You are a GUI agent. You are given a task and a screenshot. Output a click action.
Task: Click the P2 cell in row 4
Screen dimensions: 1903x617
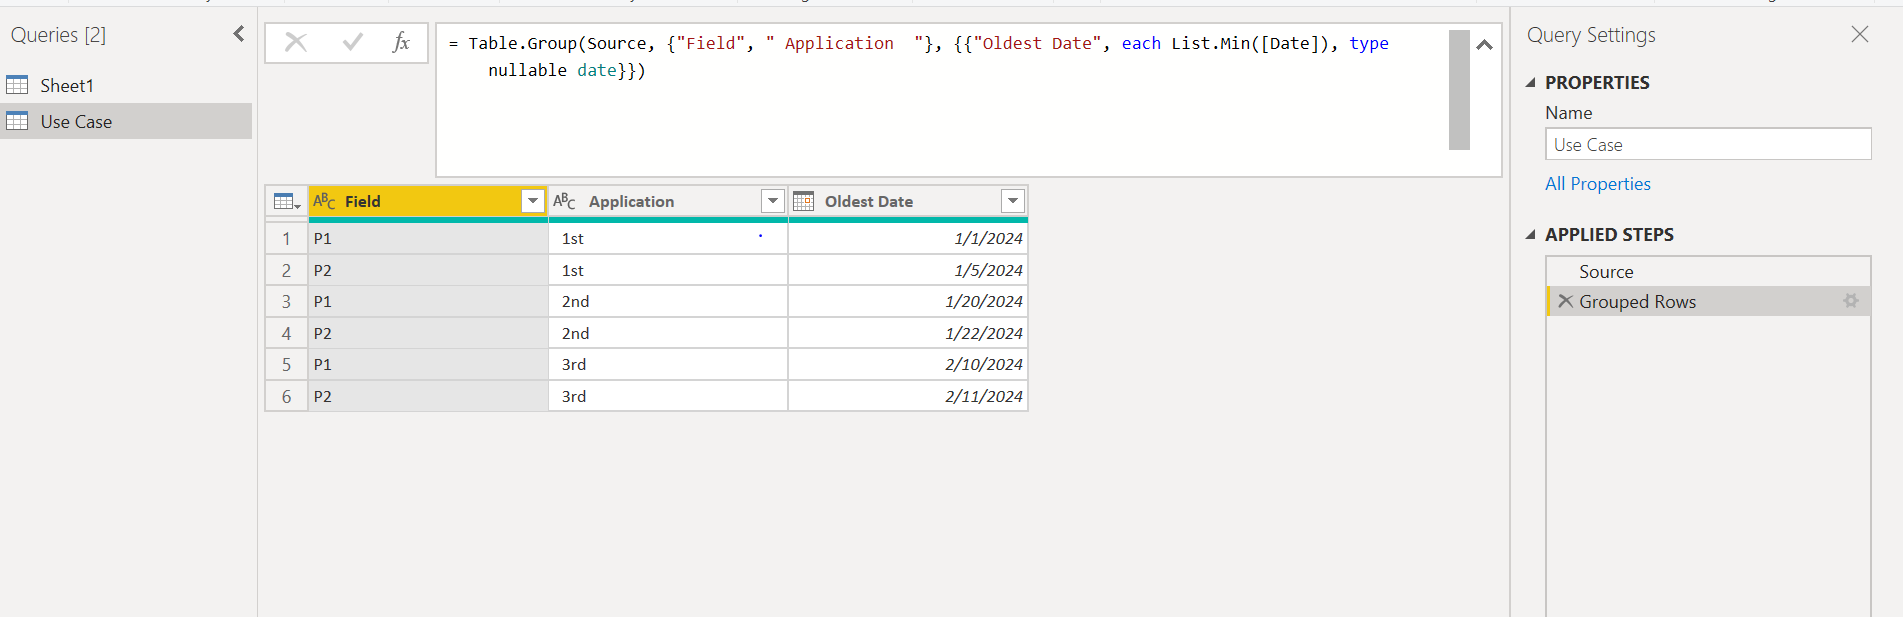tap(428, 333)
